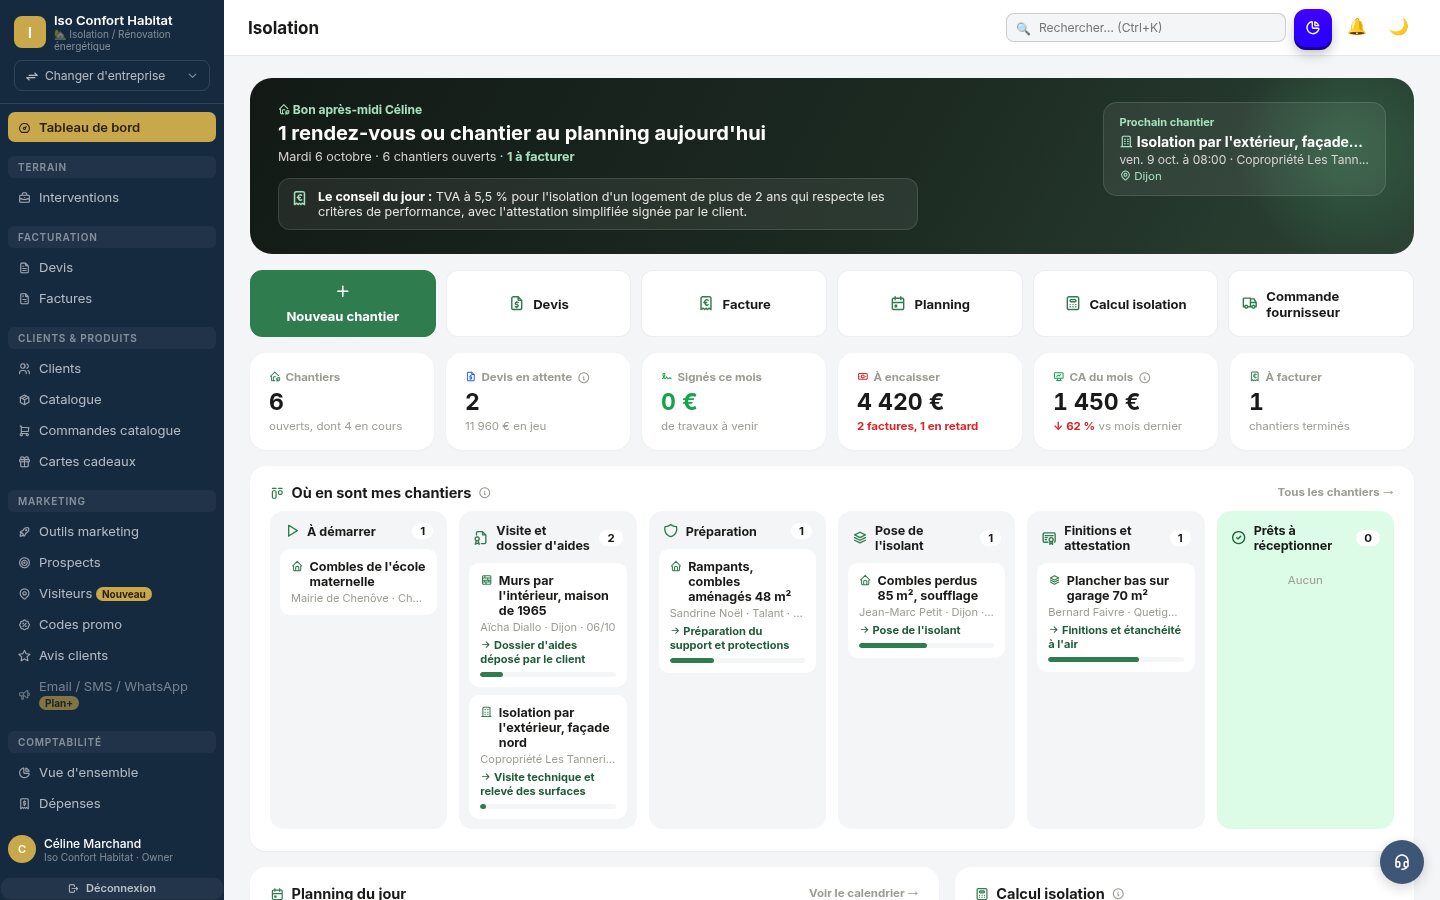The image size is (1440, 900).
Task: Click the calculator icon on Calcul isolation
Action: 1073,304
